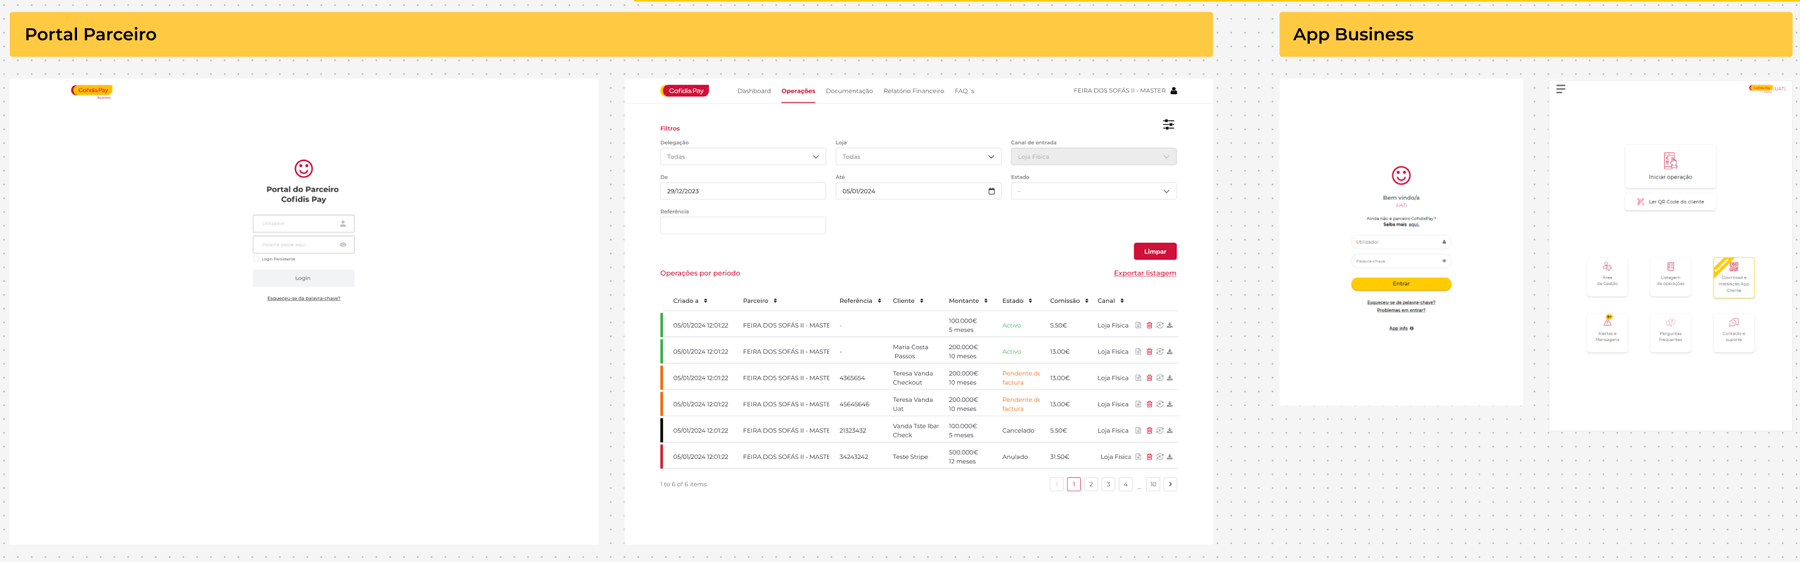The height and width of the screenshot is (562, 1800).
Task: Click the yellow Entrar button
Action: click(1401, 284)
